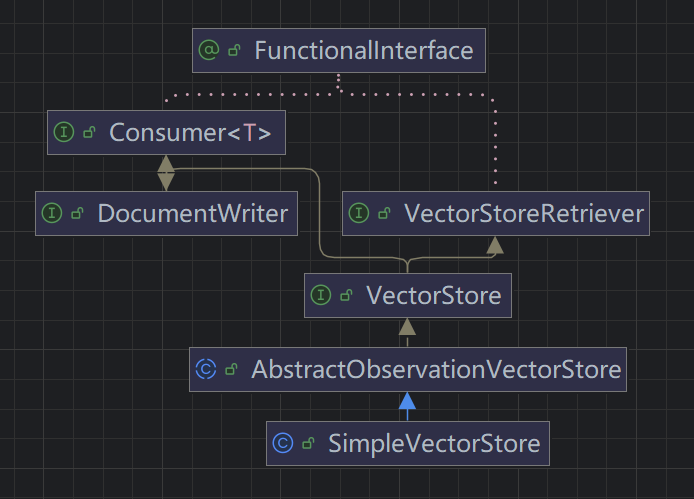Click the abstract class icon beside AbstractObservationVectorStore
694x499 pixels.
point(206,370)
